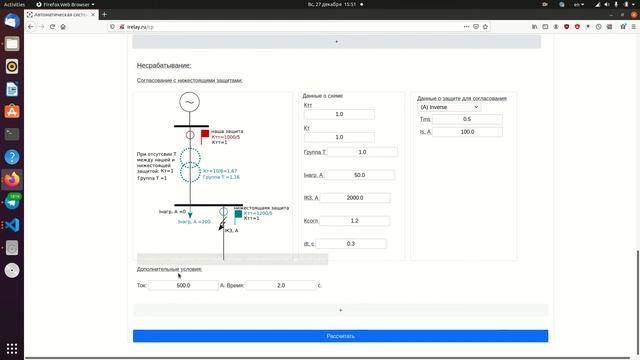Viewport: 640px width, 360px height.
Task: Focus the Ктт input field
Action: pyautogui.click(x=339, y=114)
